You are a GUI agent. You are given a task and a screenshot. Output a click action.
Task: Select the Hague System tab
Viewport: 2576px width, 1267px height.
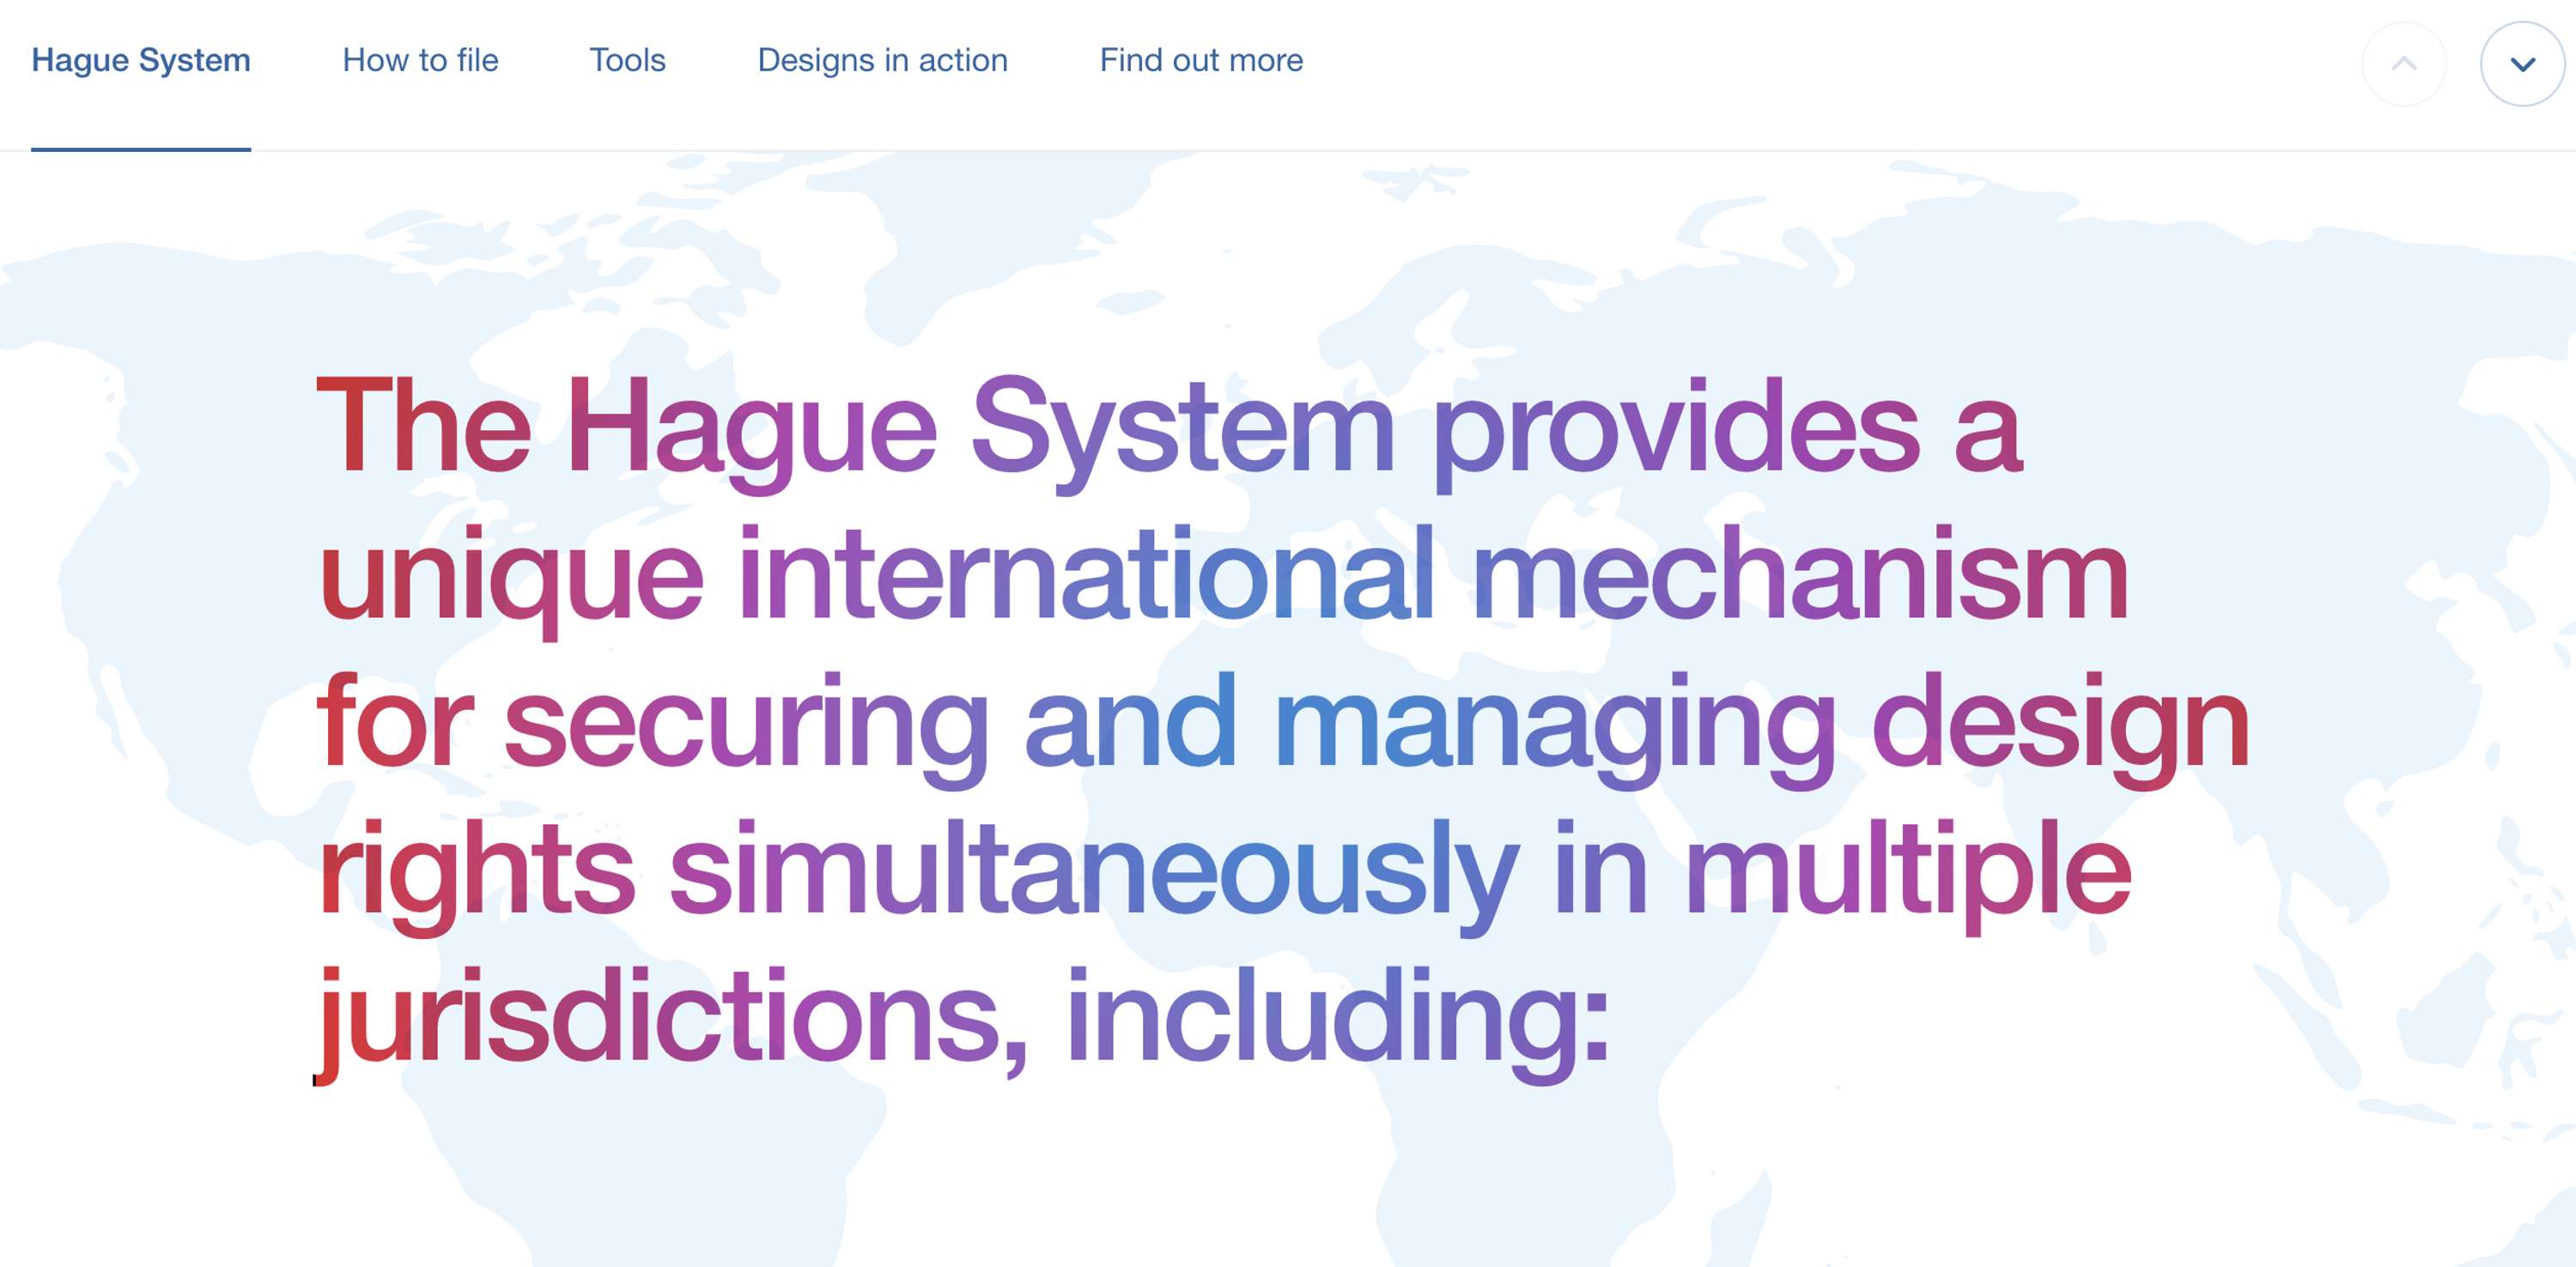(141, 61)
